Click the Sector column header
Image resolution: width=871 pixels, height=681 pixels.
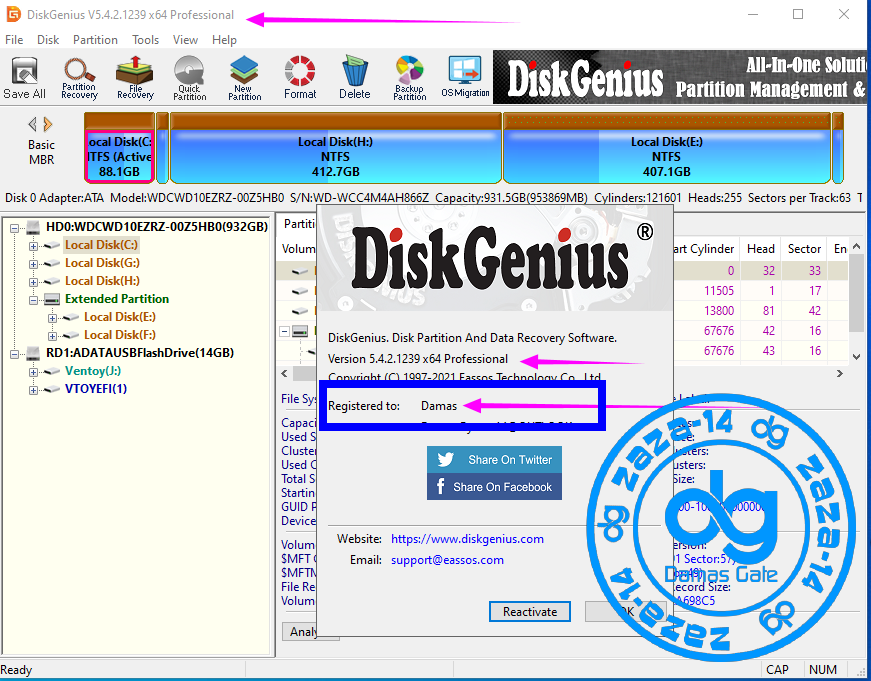[x=804, y=249]
